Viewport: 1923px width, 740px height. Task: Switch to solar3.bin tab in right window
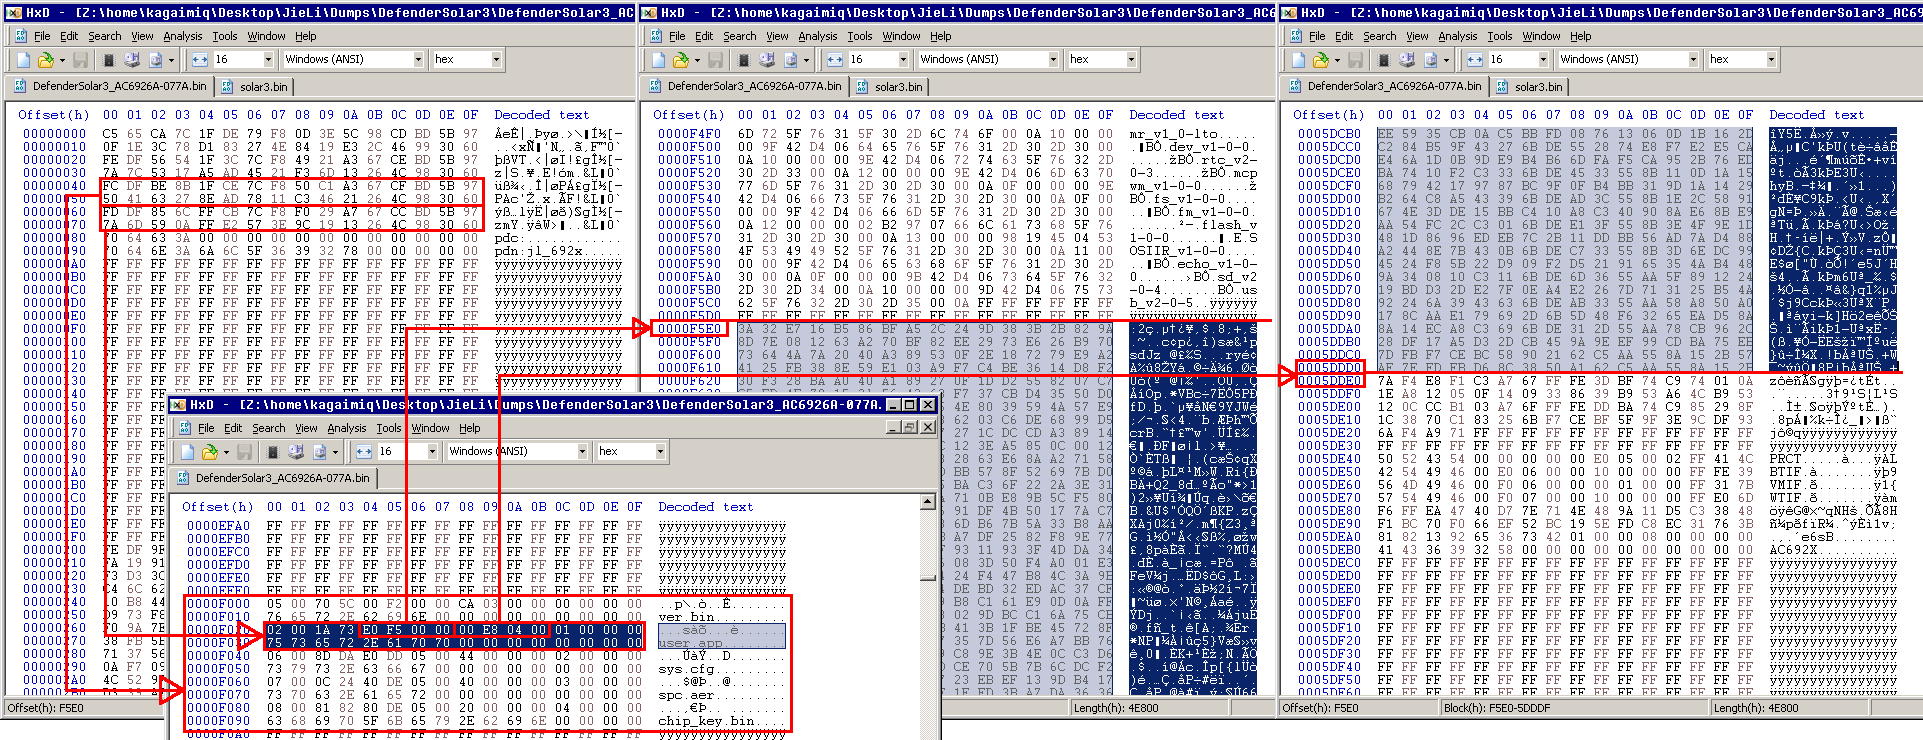coord(1531,87)
